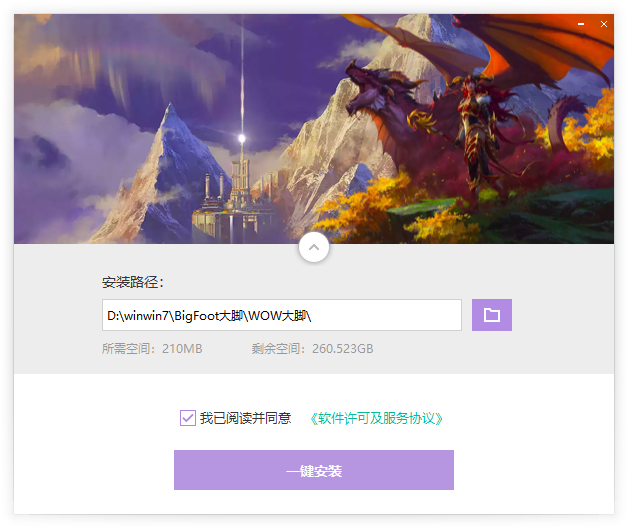The width and height of the screenshot is (628, 528).
Task: Uncheck the 我已阅读并同意 agreement checkbox
Action: pos(187,418)
